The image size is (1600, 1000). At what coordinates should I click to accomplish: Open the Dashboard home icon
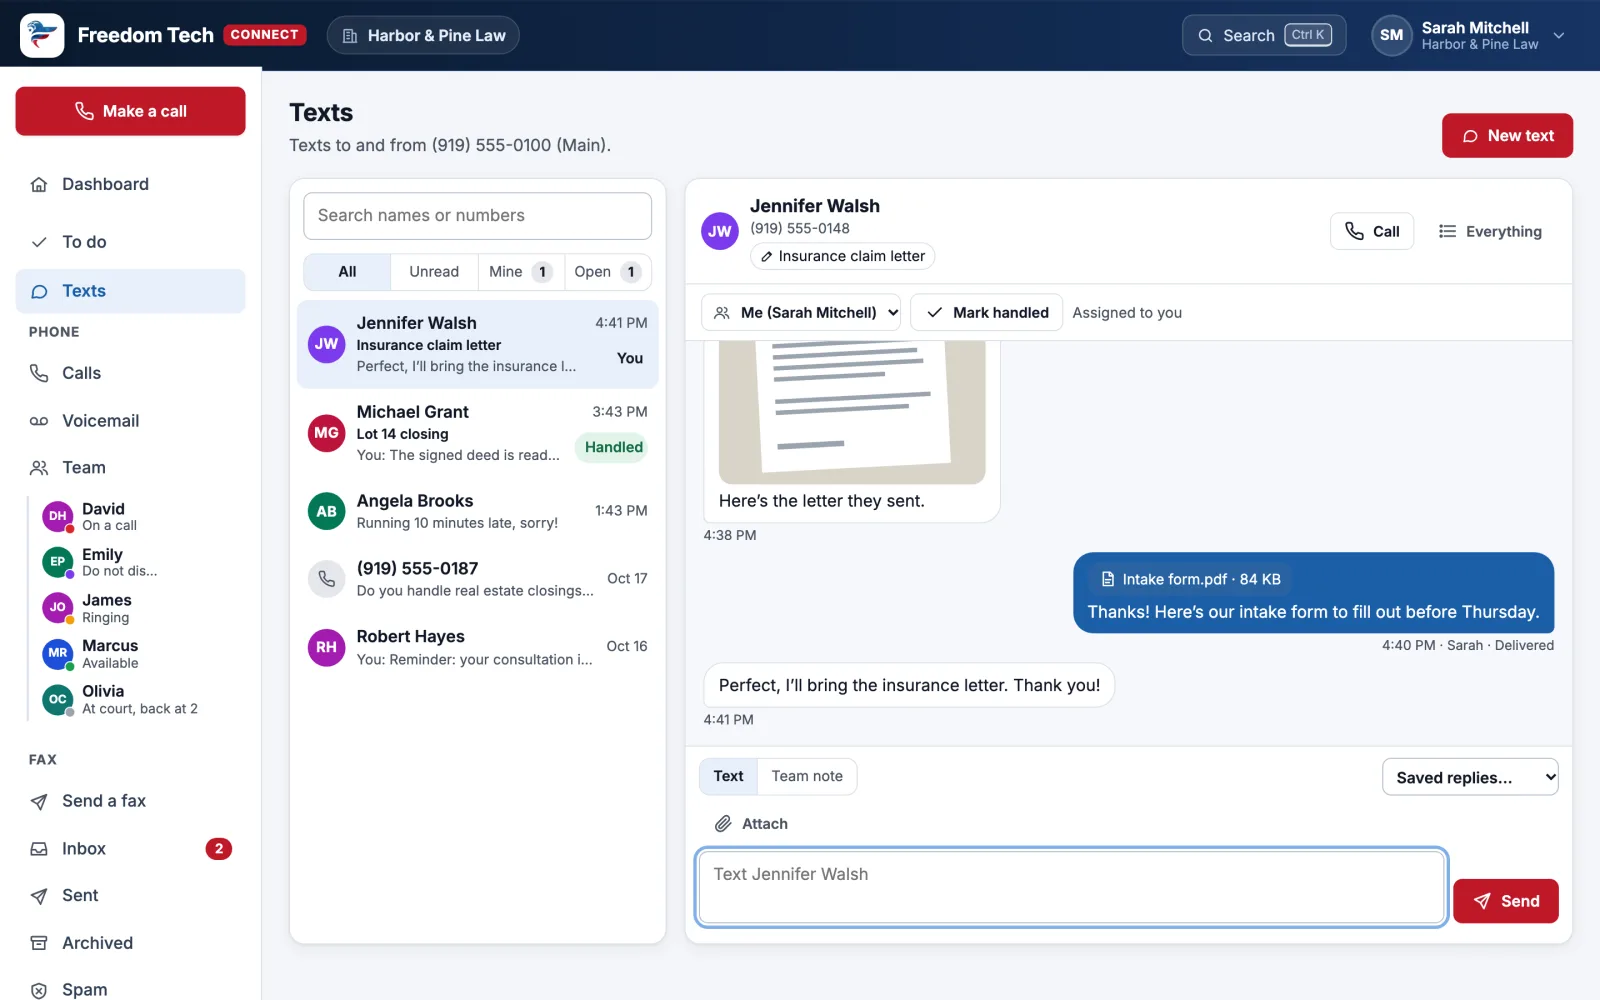(x=39, y=184)
